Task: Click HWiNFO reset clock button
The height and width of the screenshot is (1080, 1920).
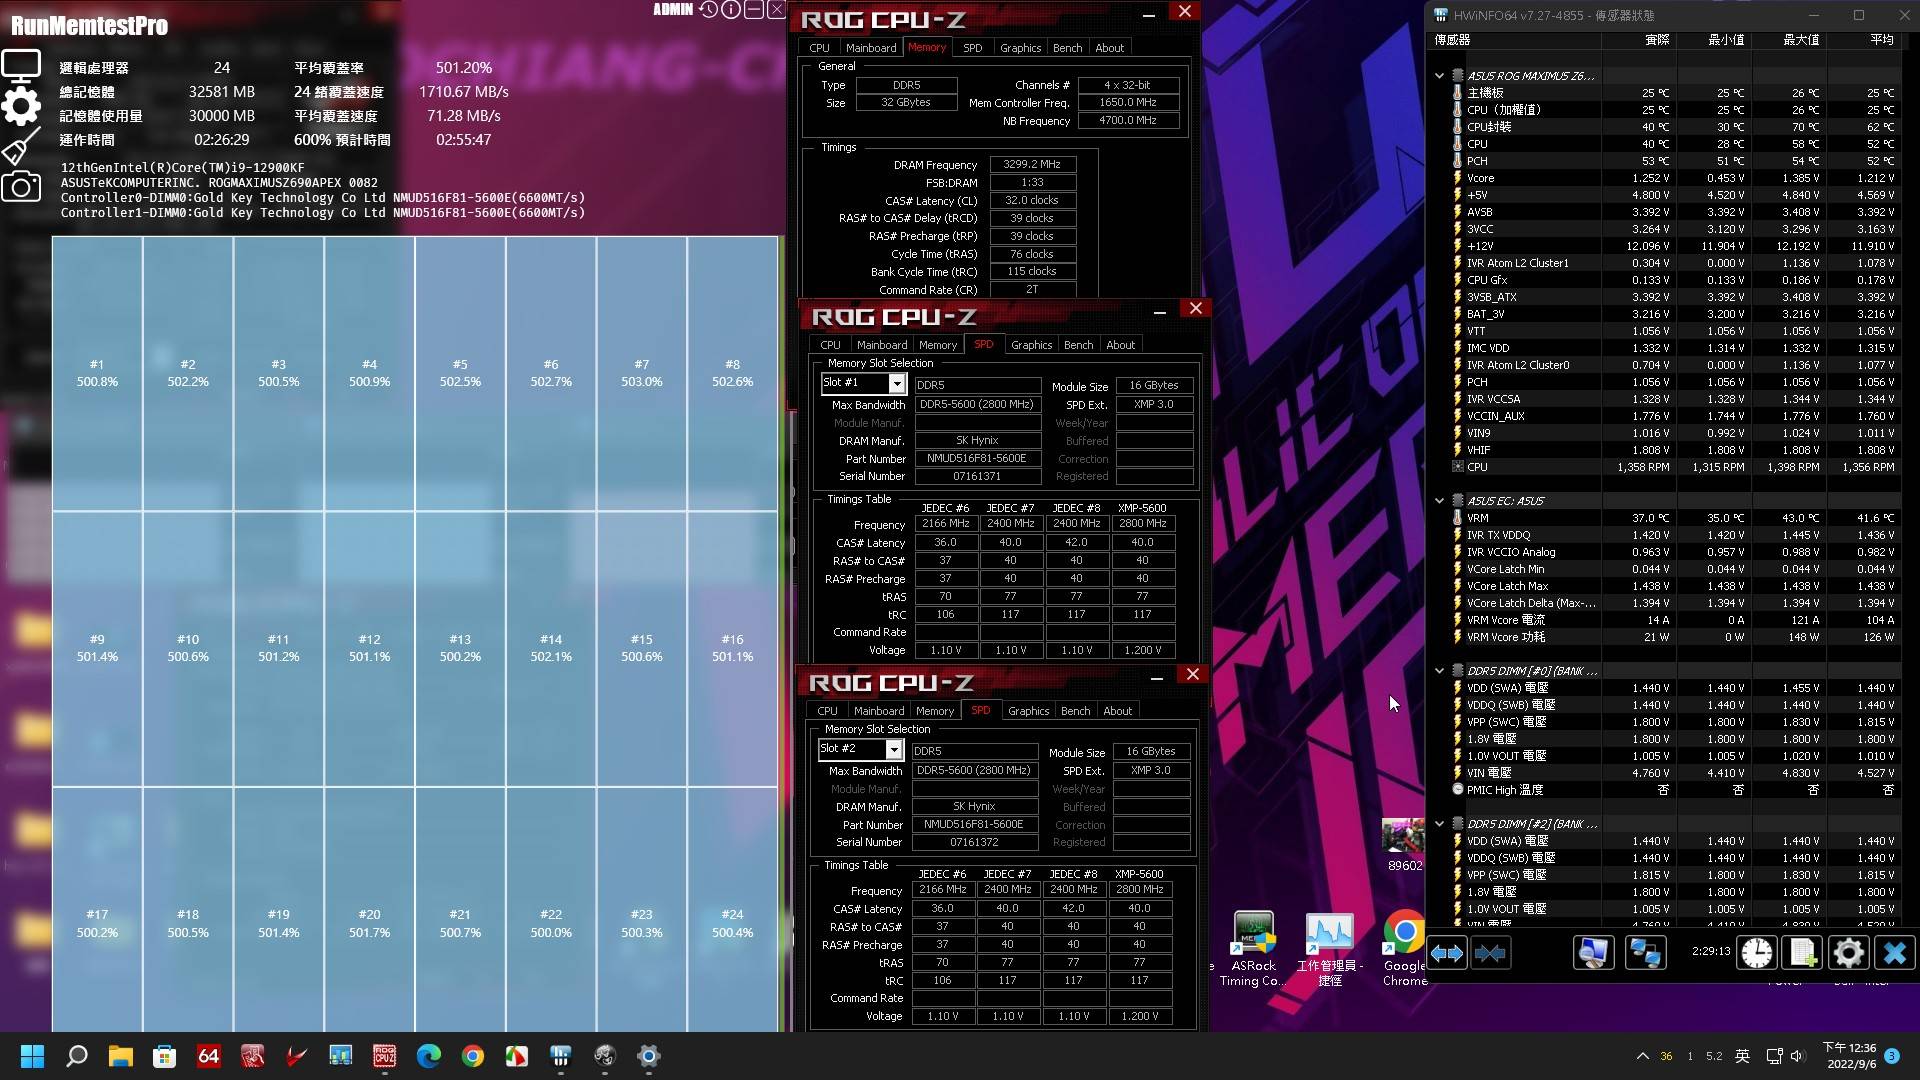Action: (1756, 953)
